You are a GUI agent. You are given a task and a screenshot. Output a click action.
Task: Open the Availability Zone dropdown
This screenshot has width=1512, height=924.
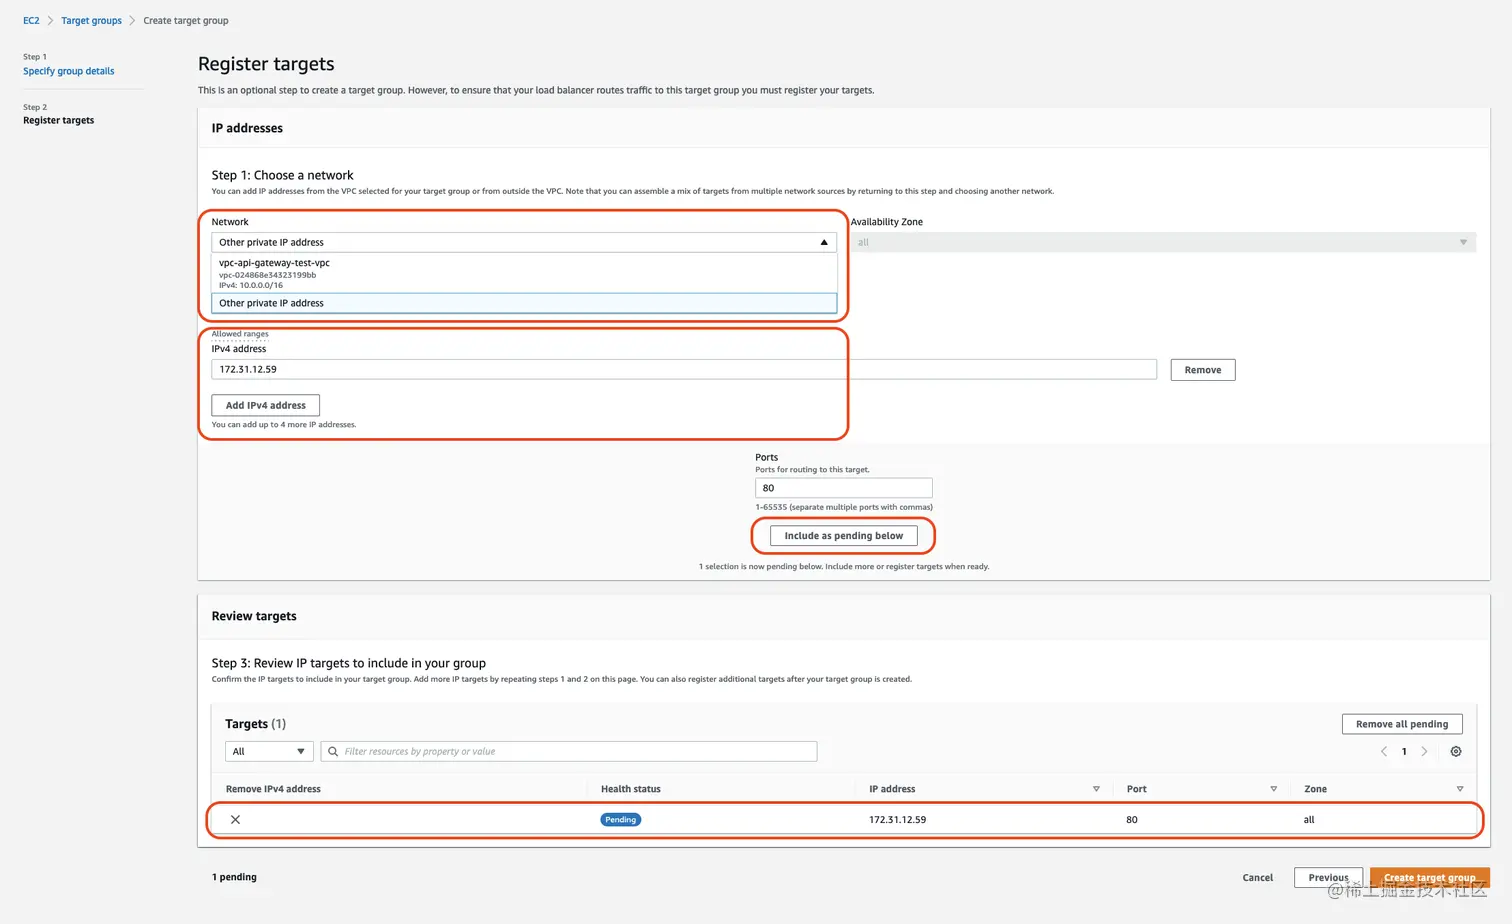(x=1463, y=242)
